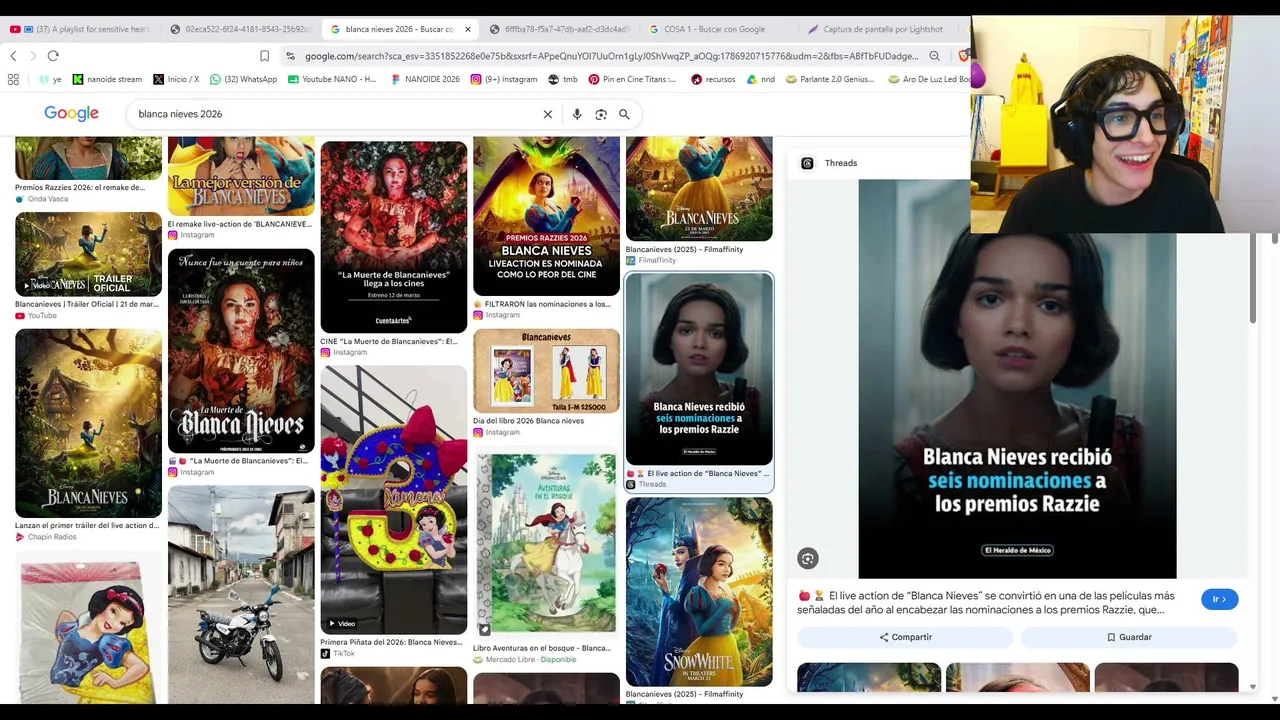
Task: Go to the Google logo homepage
Action: [x=71, y=114]
